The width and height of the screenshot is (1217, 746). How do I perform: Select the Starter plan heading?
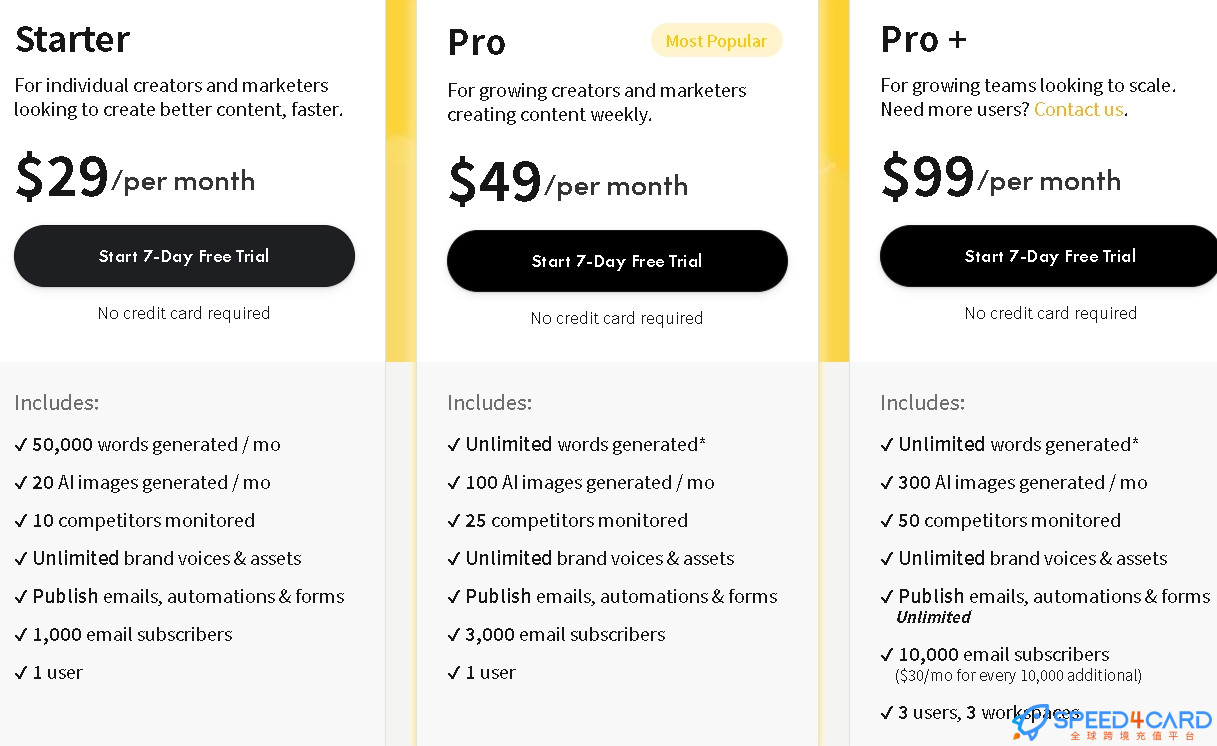72,39
